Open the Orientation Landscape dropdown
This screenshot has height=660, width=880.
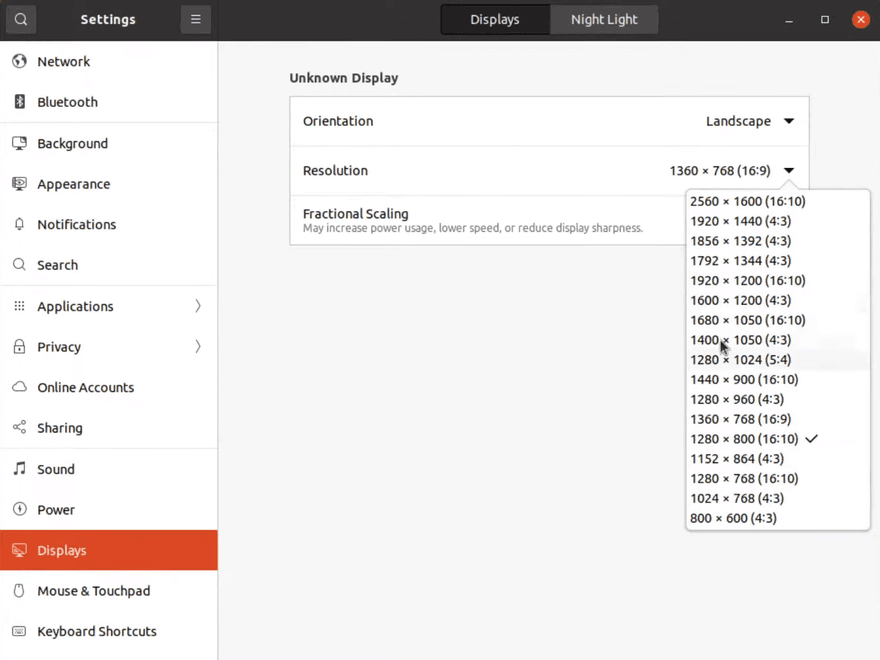(749, 121)
